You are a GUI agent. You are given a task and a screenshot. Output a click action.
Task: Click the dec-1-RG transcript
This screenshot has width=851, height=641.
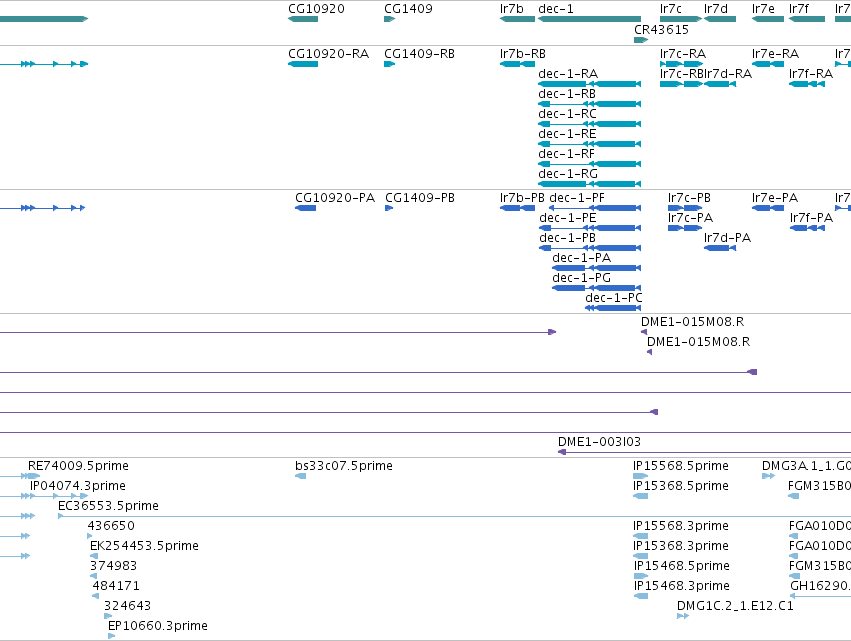pyautogui.click(x=589, y=184)
